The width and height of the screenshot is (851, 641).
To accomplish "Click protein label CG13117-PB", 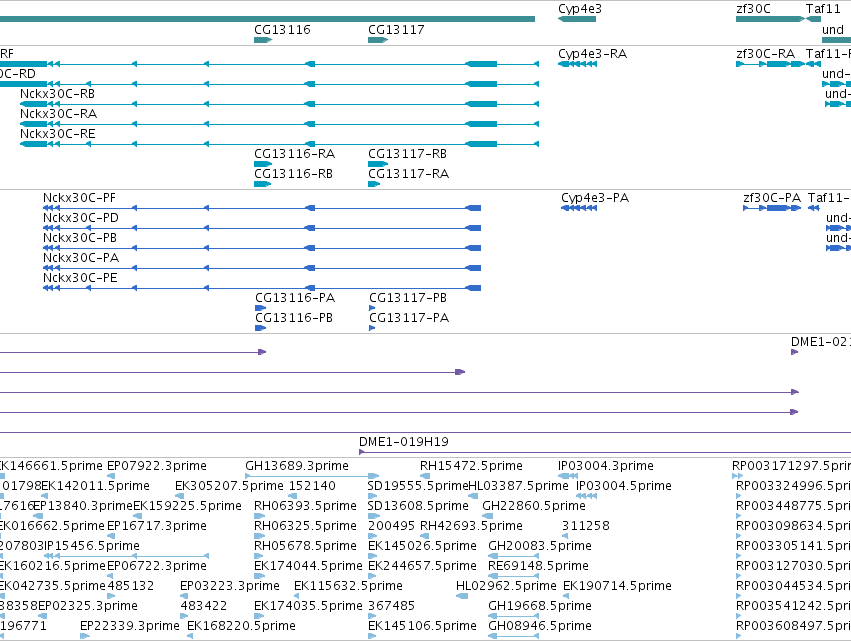I will (x=408, y=299).
